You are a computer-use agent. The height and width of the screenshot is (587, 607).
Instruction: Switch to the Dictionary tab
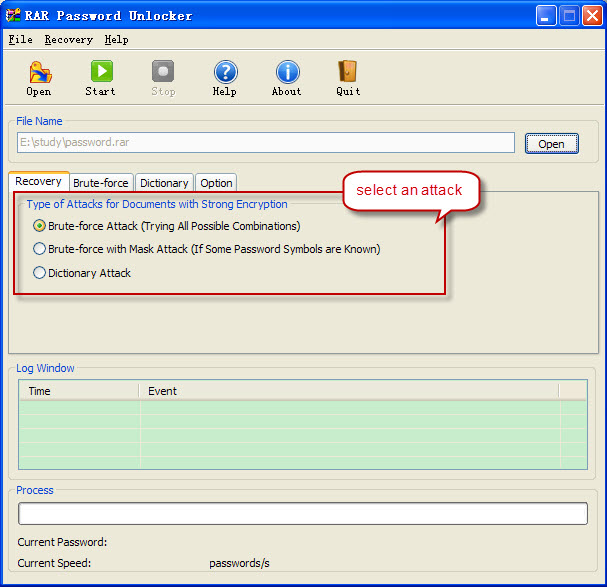pyautogui.click(x=164, y=183)
